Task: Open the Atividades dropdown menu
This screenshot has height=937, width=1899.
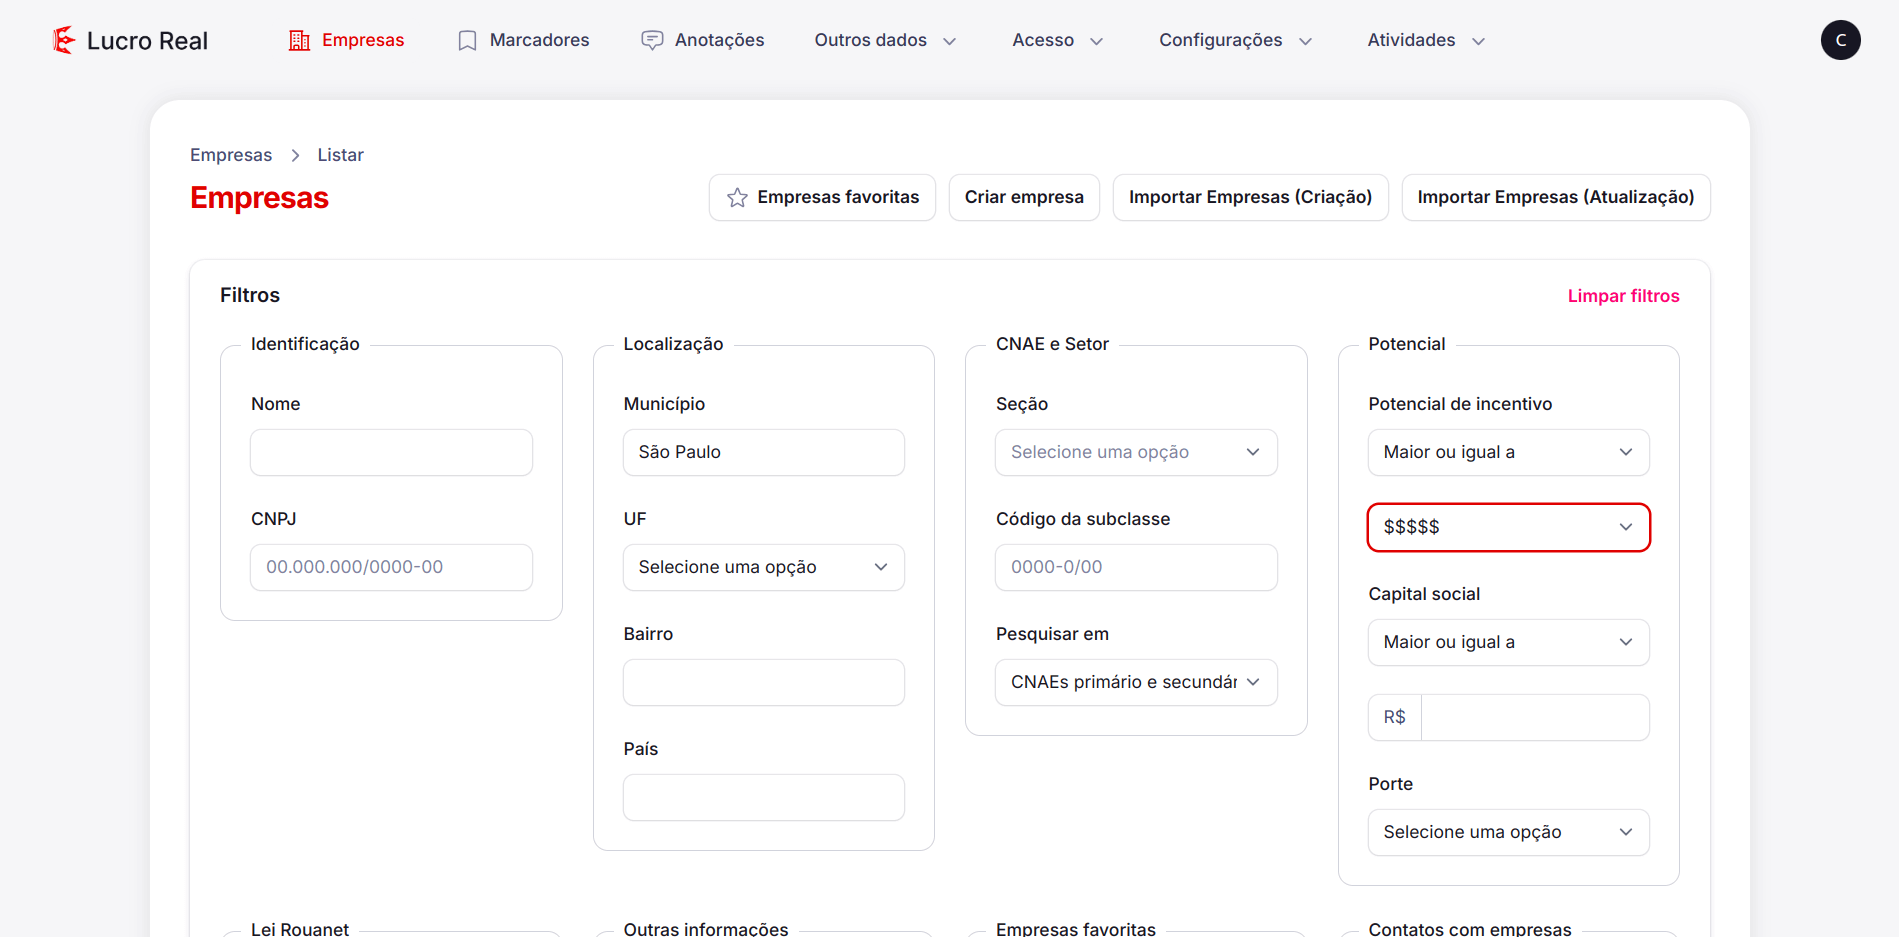Action: click(1425, 40)
